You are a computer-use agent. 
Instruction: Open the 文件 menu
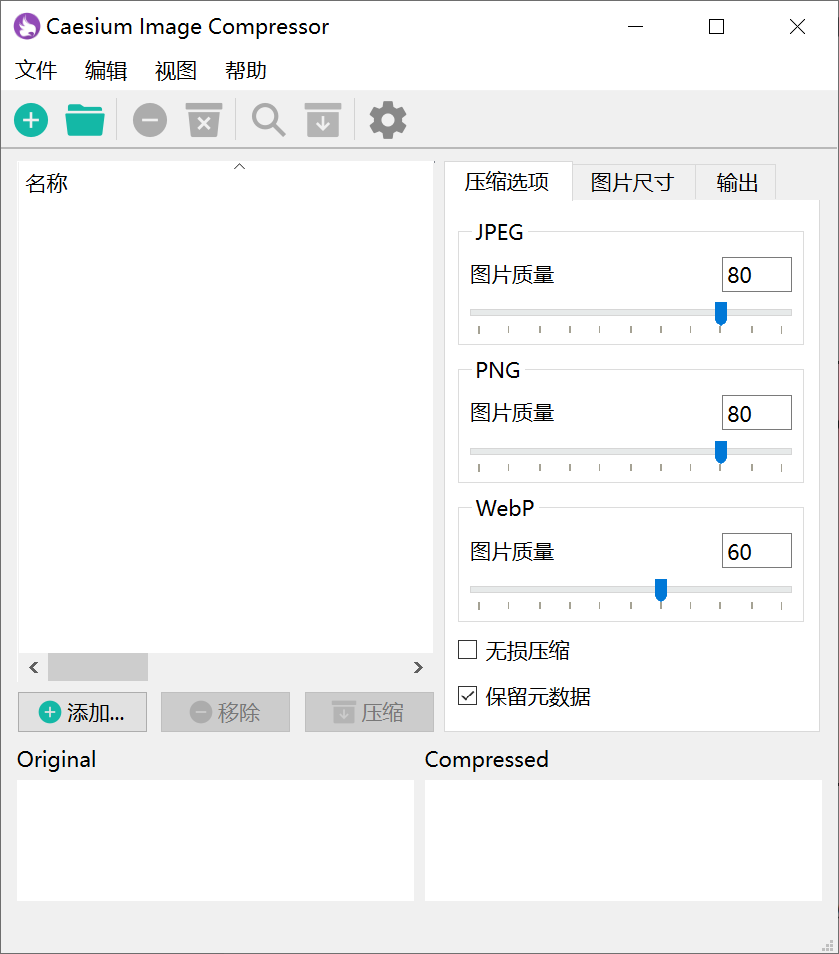pyautogui.click(x=36, y=70)
